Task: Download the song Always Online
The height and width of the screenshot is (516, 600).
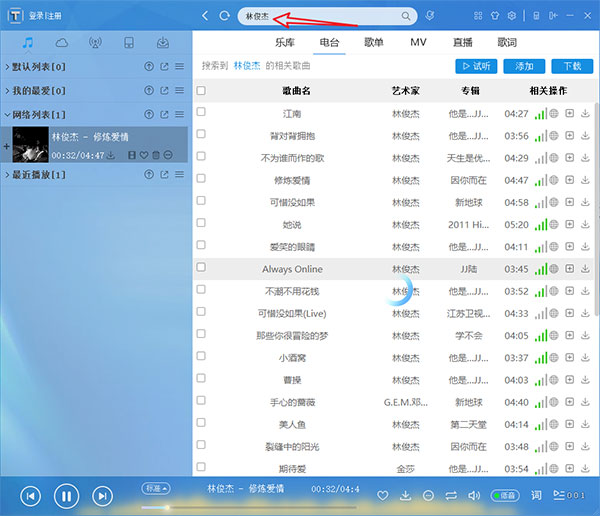Action: [x=585, y=269]
